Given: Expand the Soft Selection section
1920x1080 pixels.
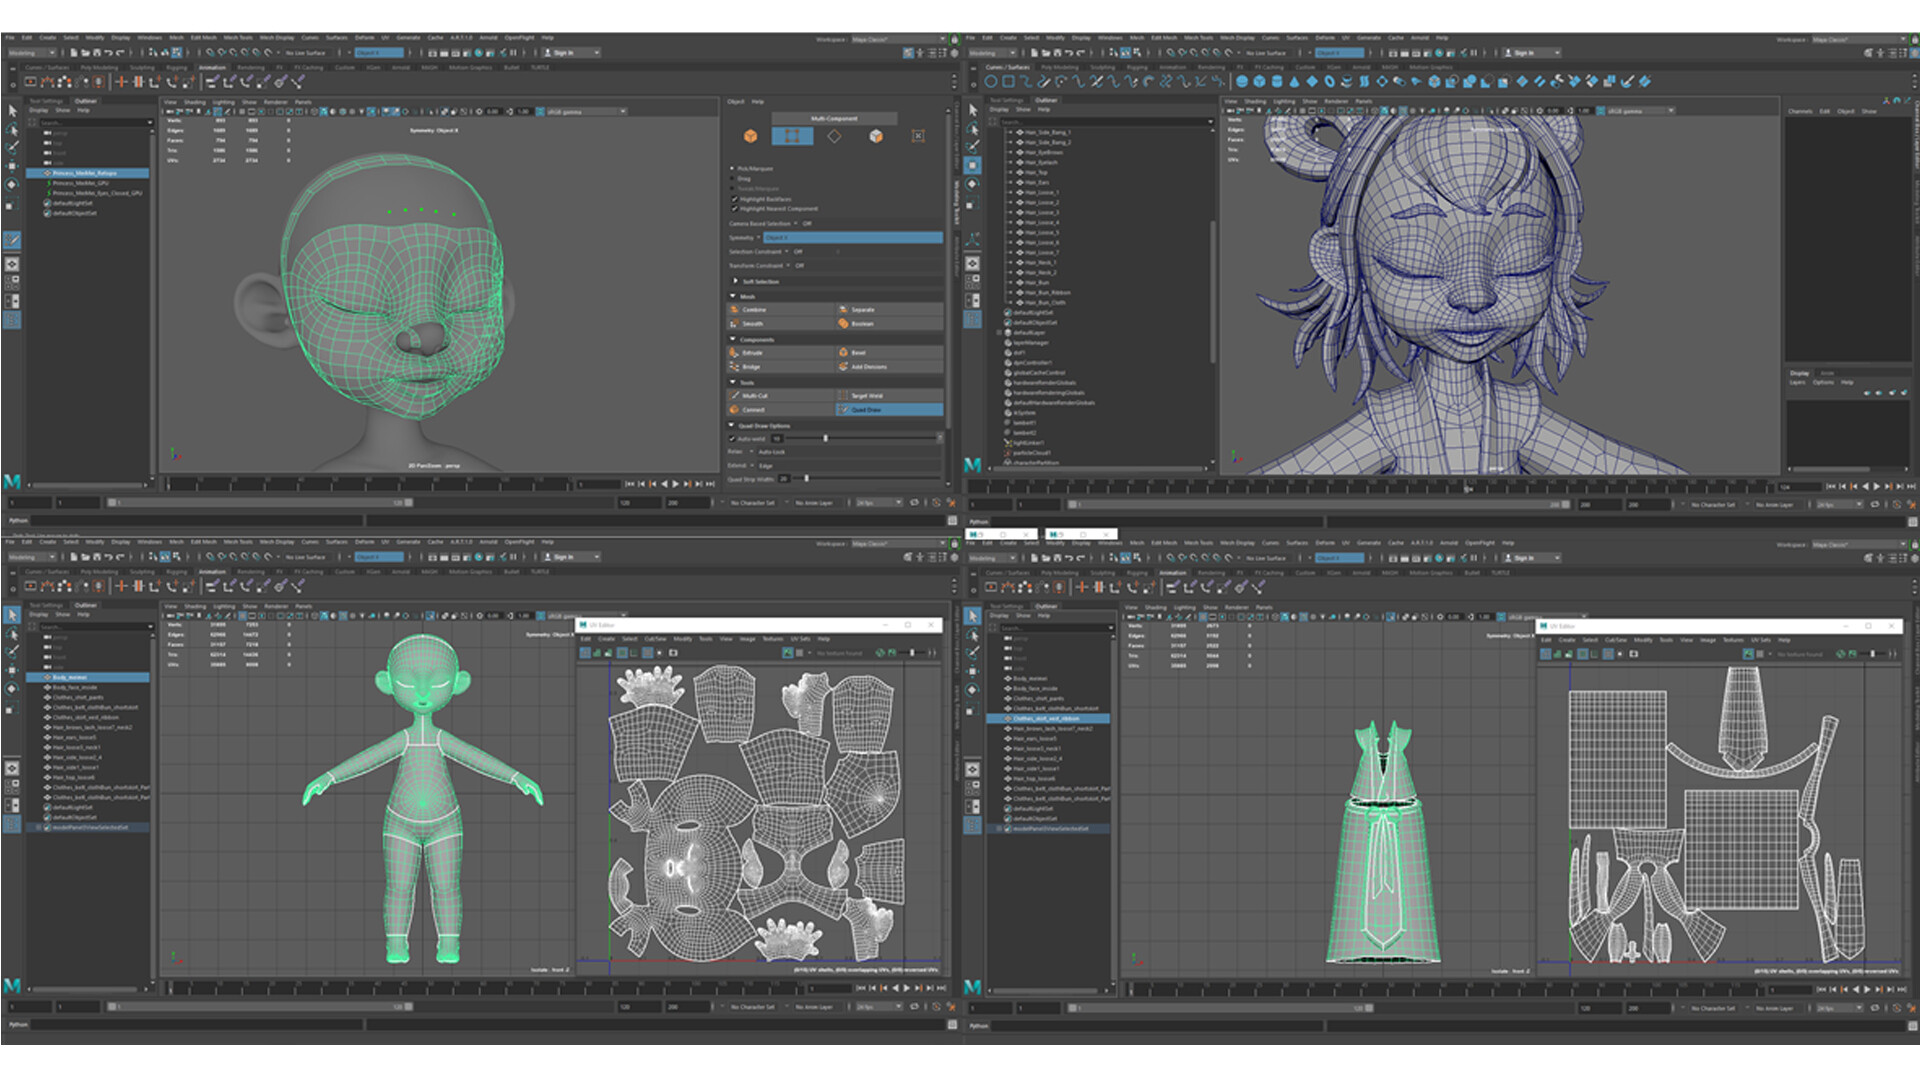Looking at the screenshot, I should click(x=736, y=281).
